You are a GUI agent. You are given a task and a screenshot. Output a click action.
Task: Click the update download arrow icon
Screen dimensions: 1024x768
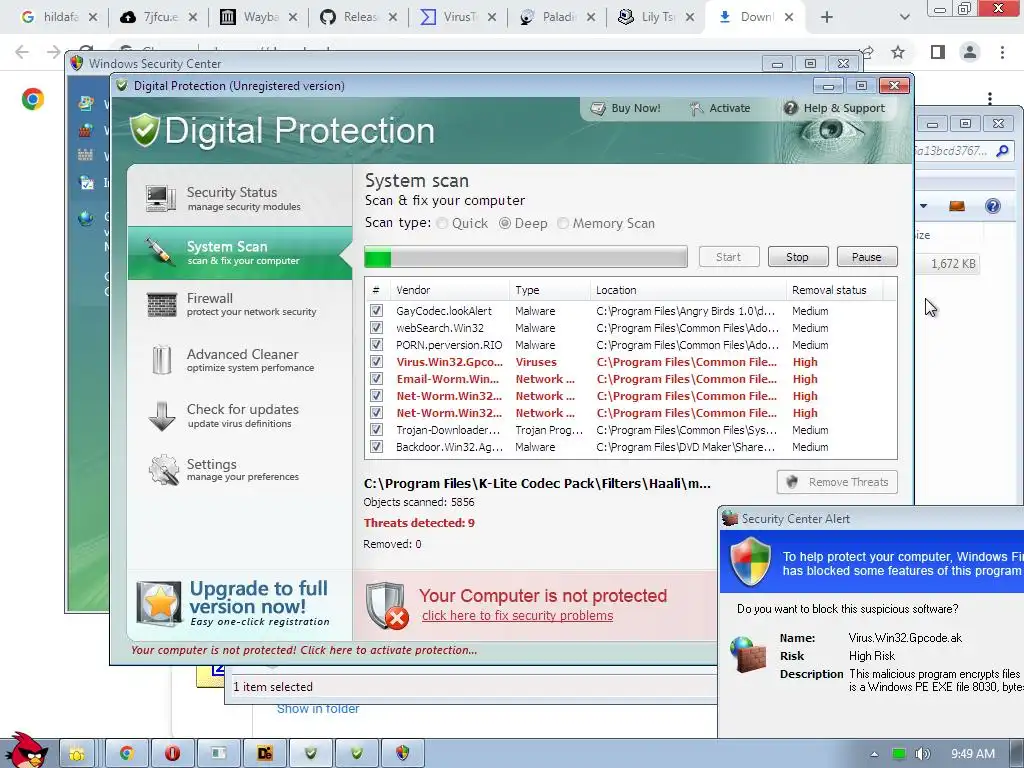tap(161, 416)
